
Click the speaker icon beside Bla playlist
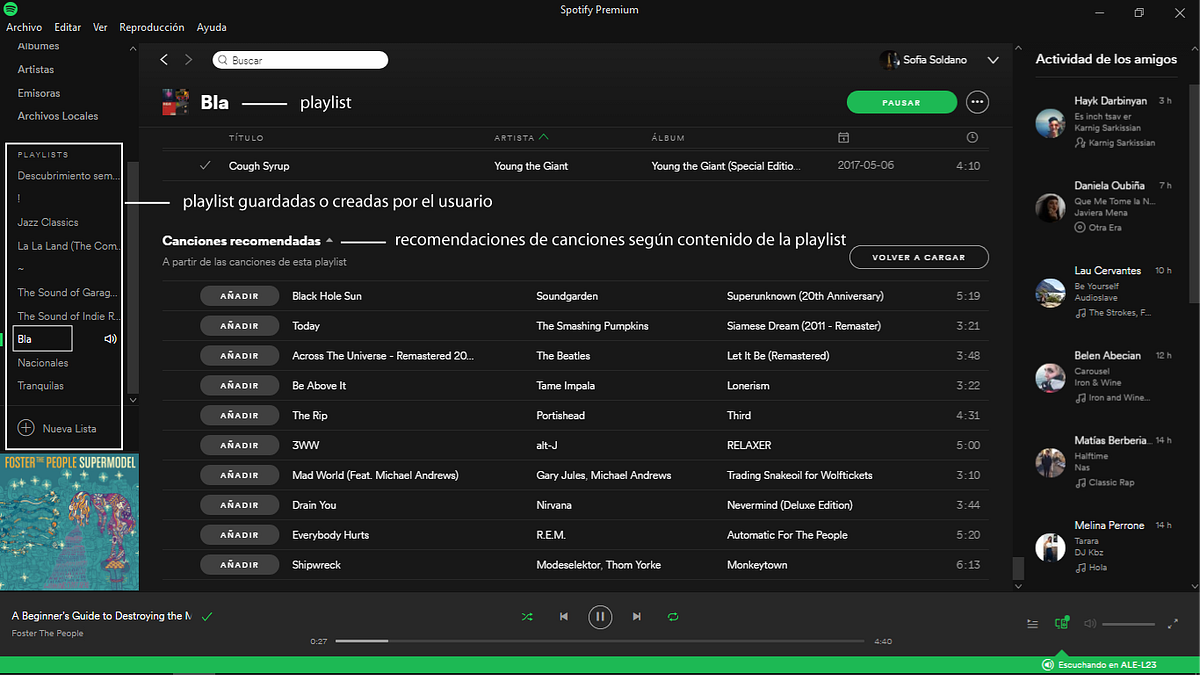click(111, 339)
